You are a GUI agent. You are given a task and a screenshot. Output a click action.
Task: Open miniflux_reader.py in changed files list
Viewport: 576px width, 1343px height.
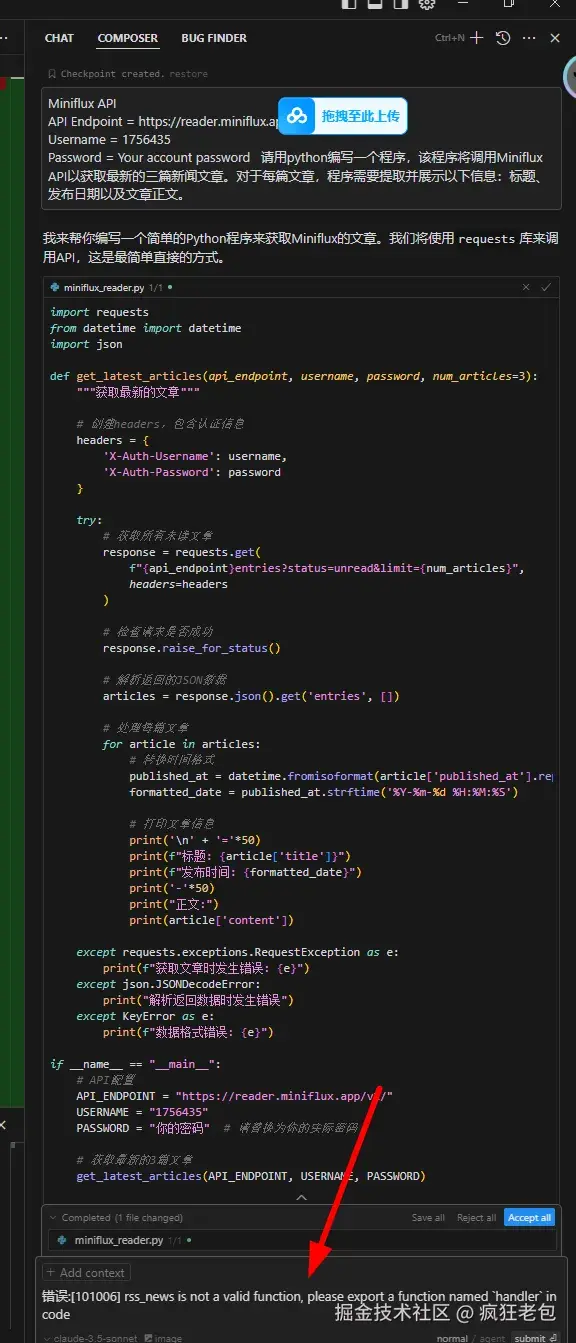coord(118,1240)
